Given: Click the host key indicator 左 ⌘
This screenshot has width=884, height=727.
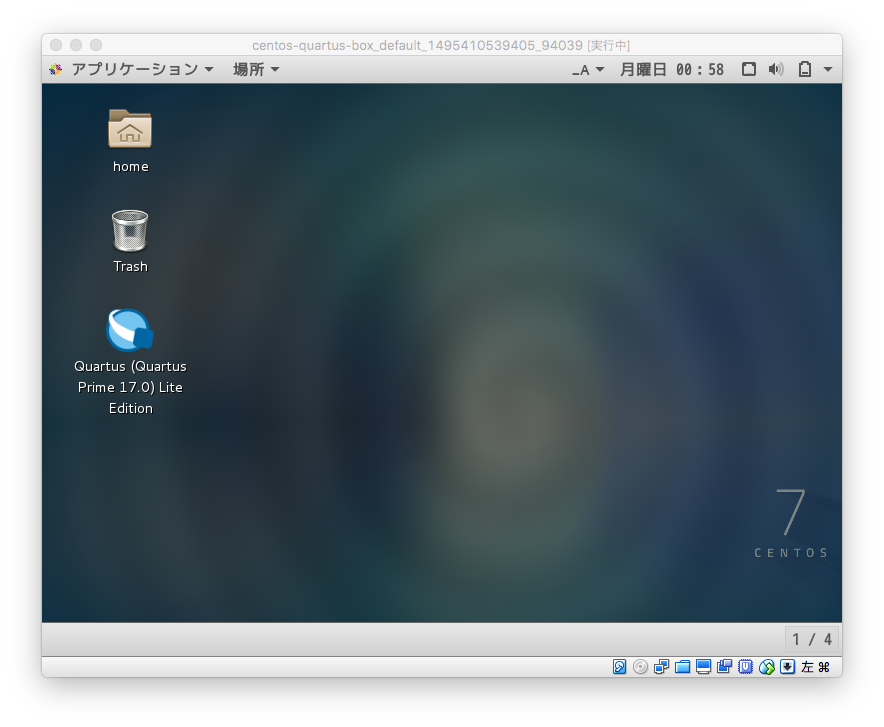Looking at the screenshot, I should click(815, 667).
